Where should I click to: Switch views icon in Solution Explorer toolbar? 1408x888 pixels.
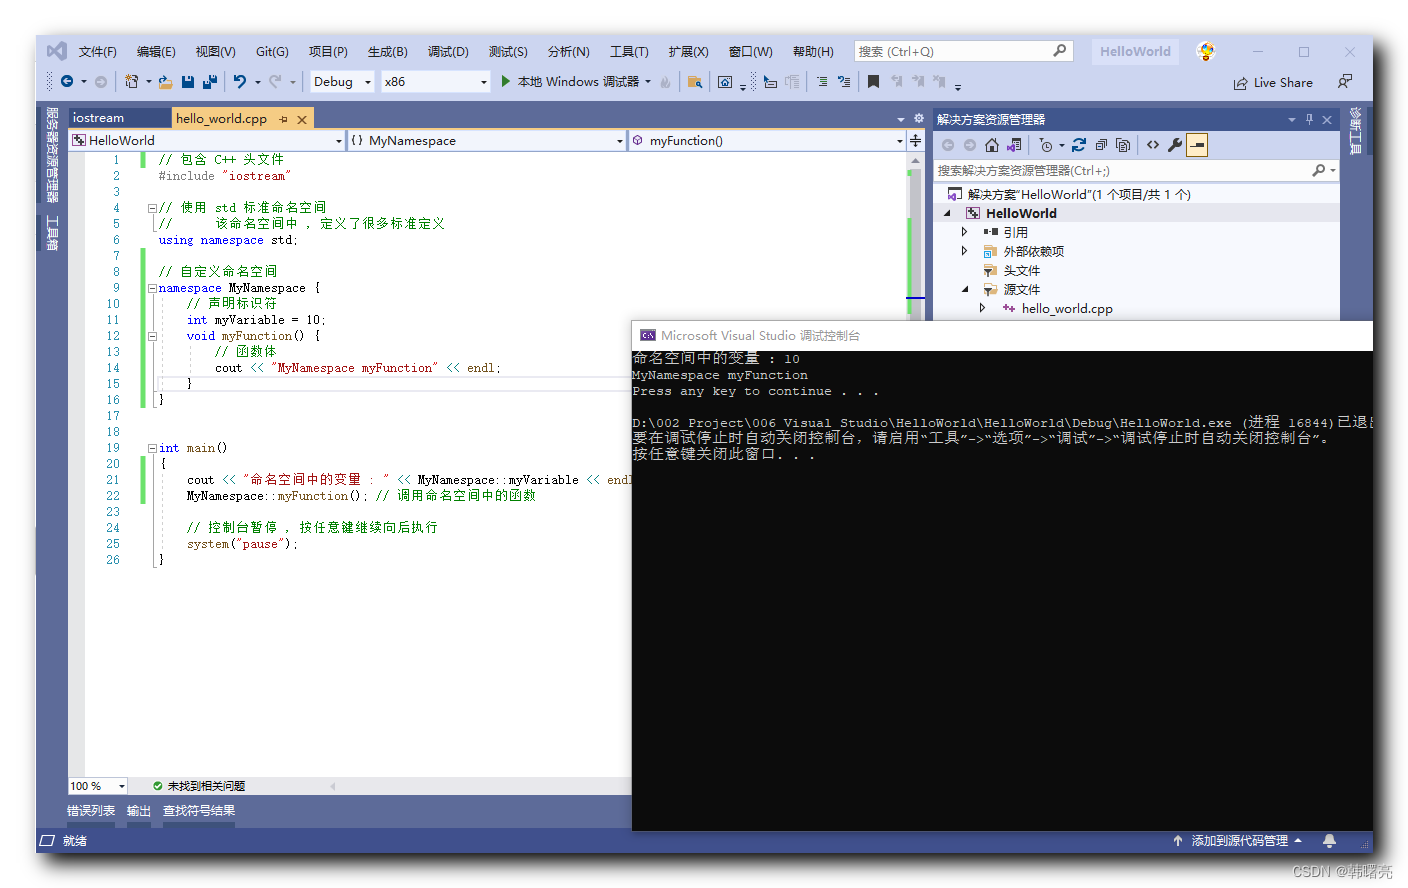pyautogui.click(x=1015, y=145)
